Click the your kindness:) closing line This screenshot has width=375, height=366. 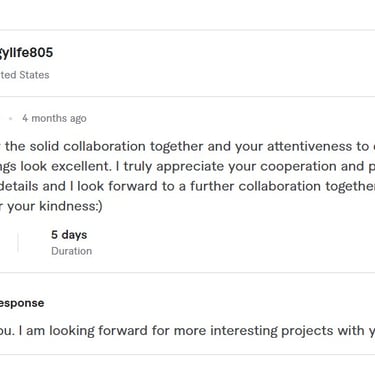51,206
